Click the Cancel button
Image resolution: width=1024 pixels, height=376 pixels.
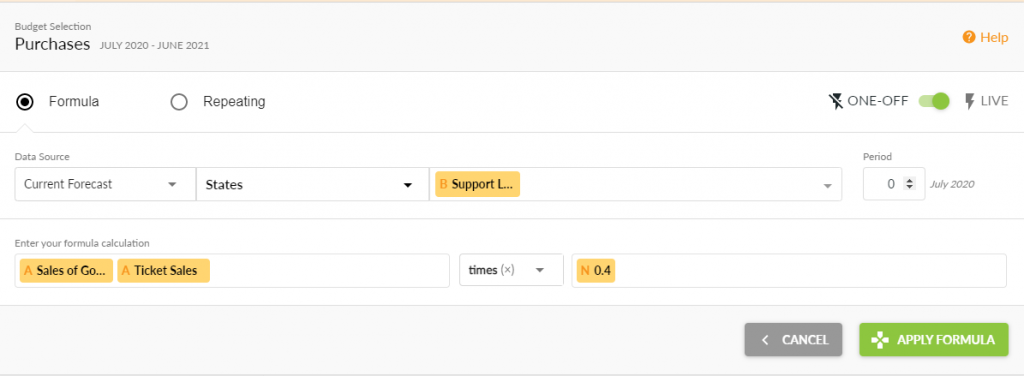(793, 339)
